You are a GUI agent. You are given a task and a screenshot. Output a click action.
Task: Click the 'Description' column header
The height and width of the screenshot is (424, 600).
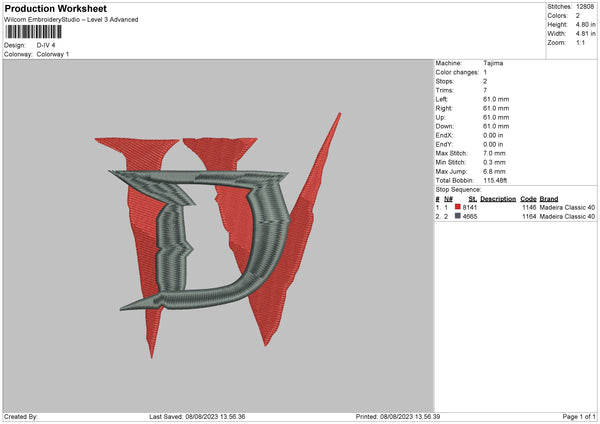[498, 199]
